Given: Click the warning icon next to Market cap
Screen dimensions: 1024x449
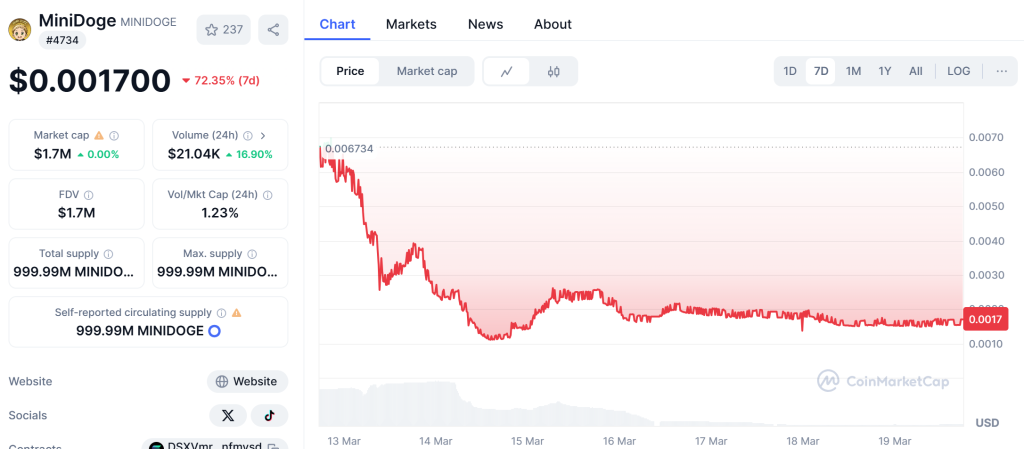Looking at the screenshot, I should 99,135.
